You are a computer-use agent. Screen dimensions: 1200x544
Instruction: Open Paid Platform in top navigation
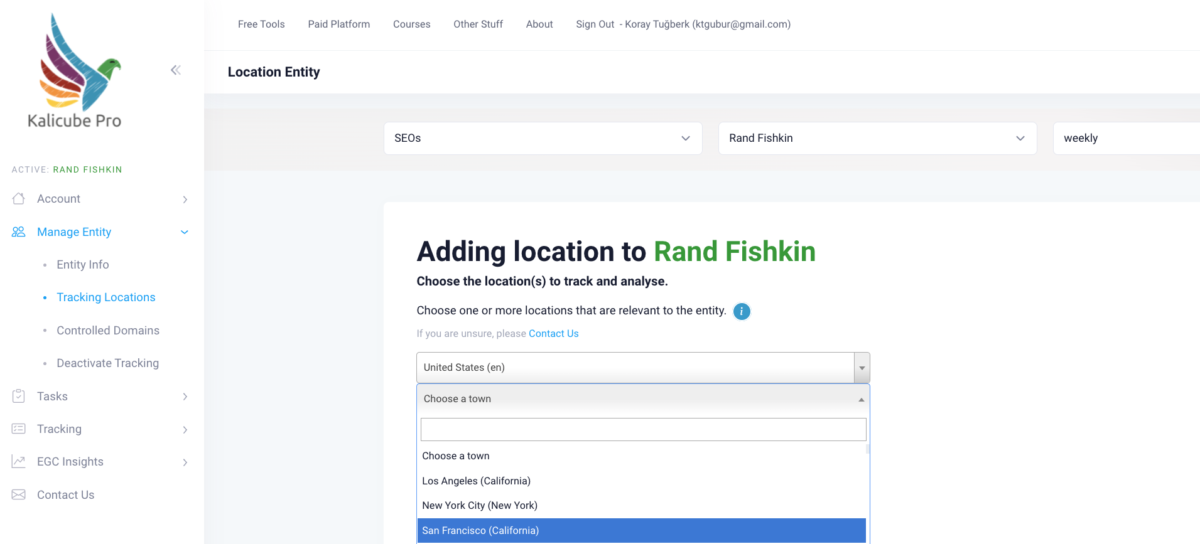pyautogui.click(x=339, y=24)
